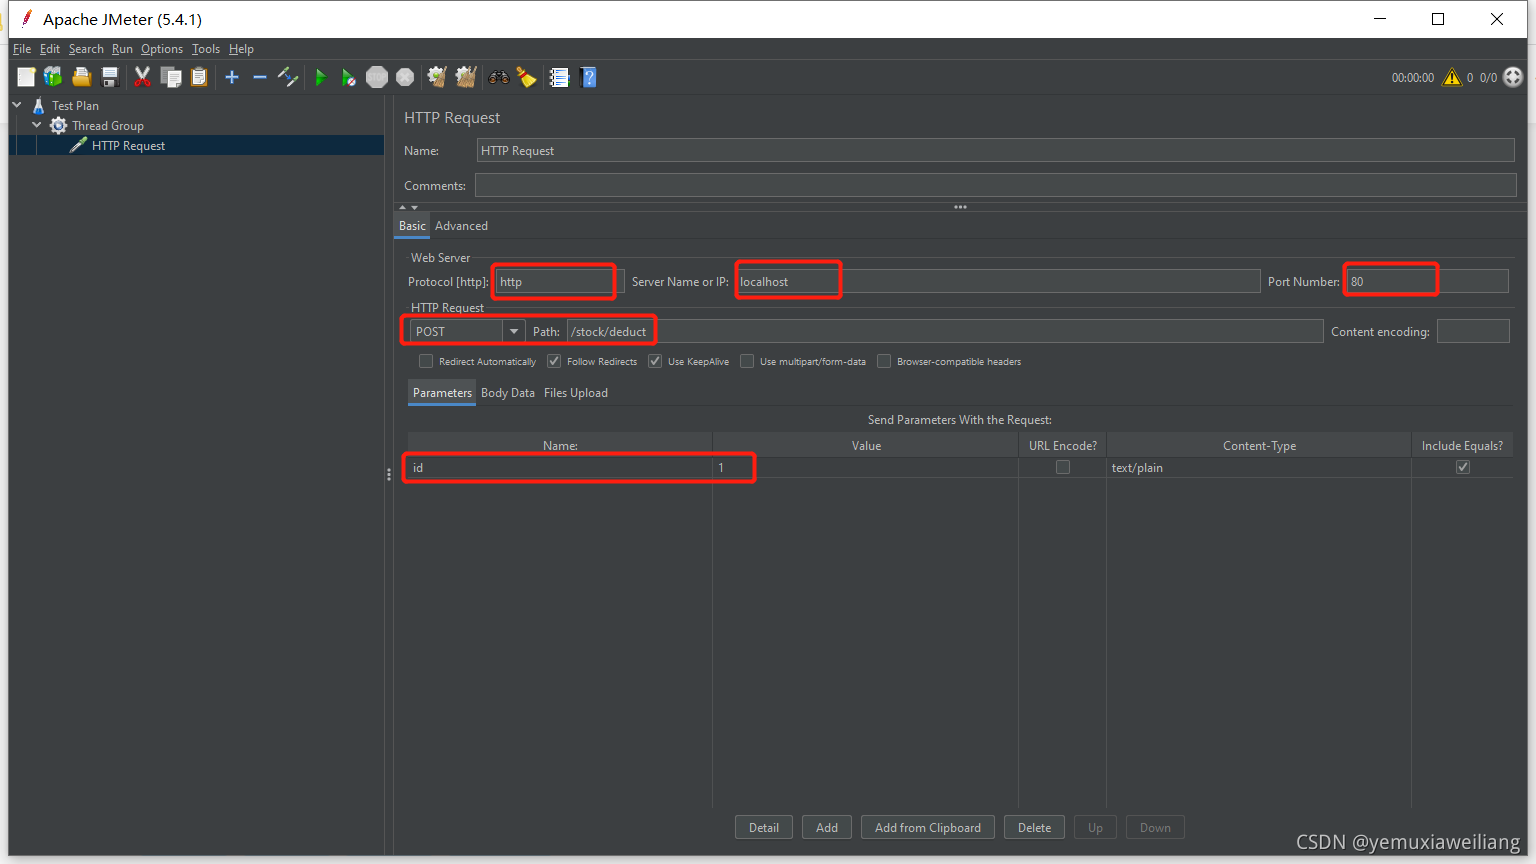Click Add from Clipboard button
Image resolution: width=1536 pixels, height=864 pixels.
click(928, 827)
